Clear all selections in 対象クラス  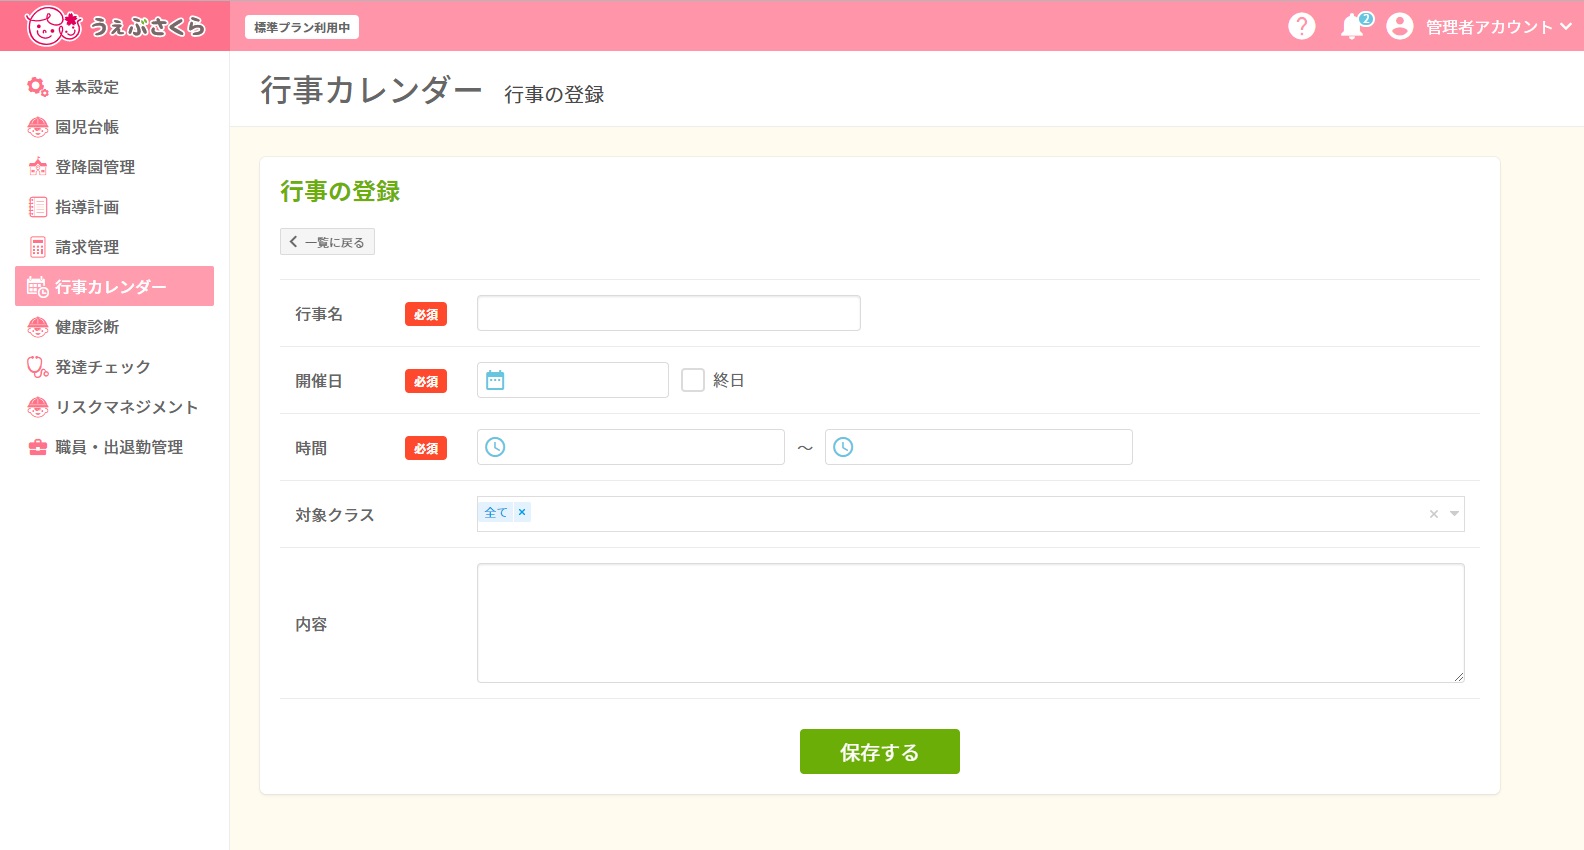[1434, 514]
